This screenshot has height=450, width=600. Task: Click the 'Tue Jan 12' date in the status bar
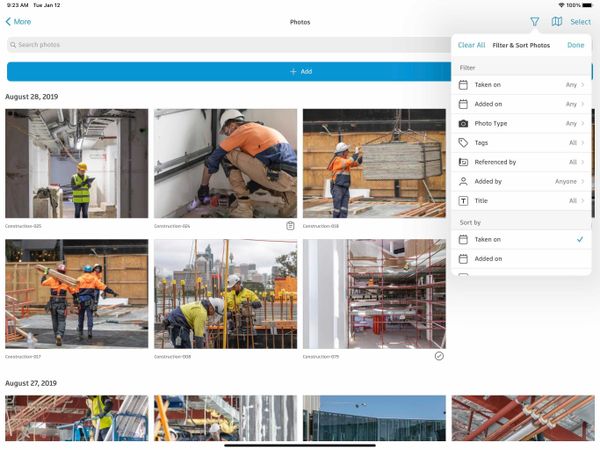tap(47, 5)
